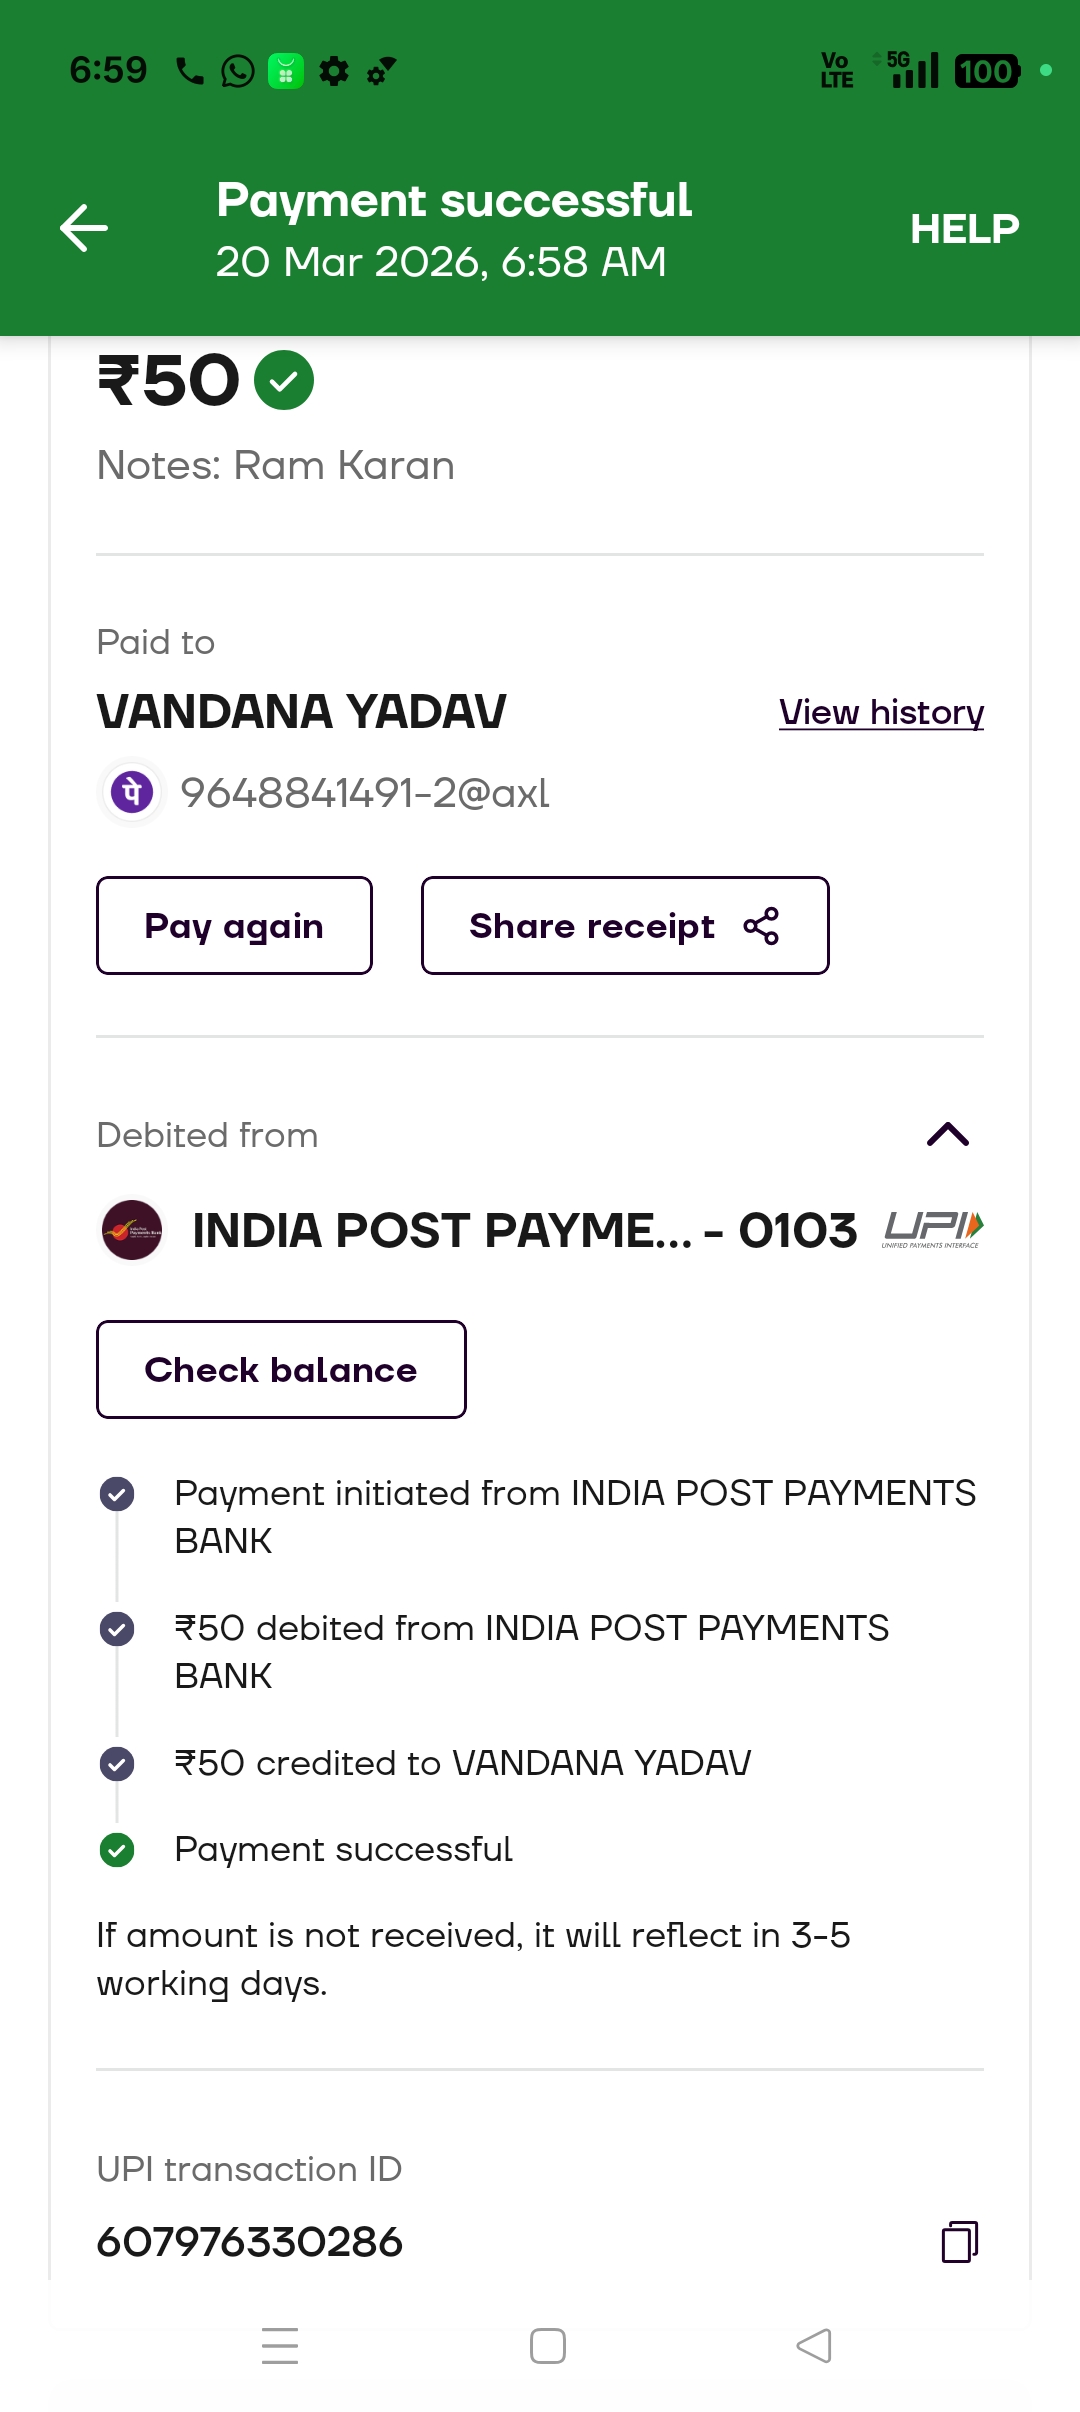Tap the VANDANA YADAV recipient name

click(x=302, y=712)
